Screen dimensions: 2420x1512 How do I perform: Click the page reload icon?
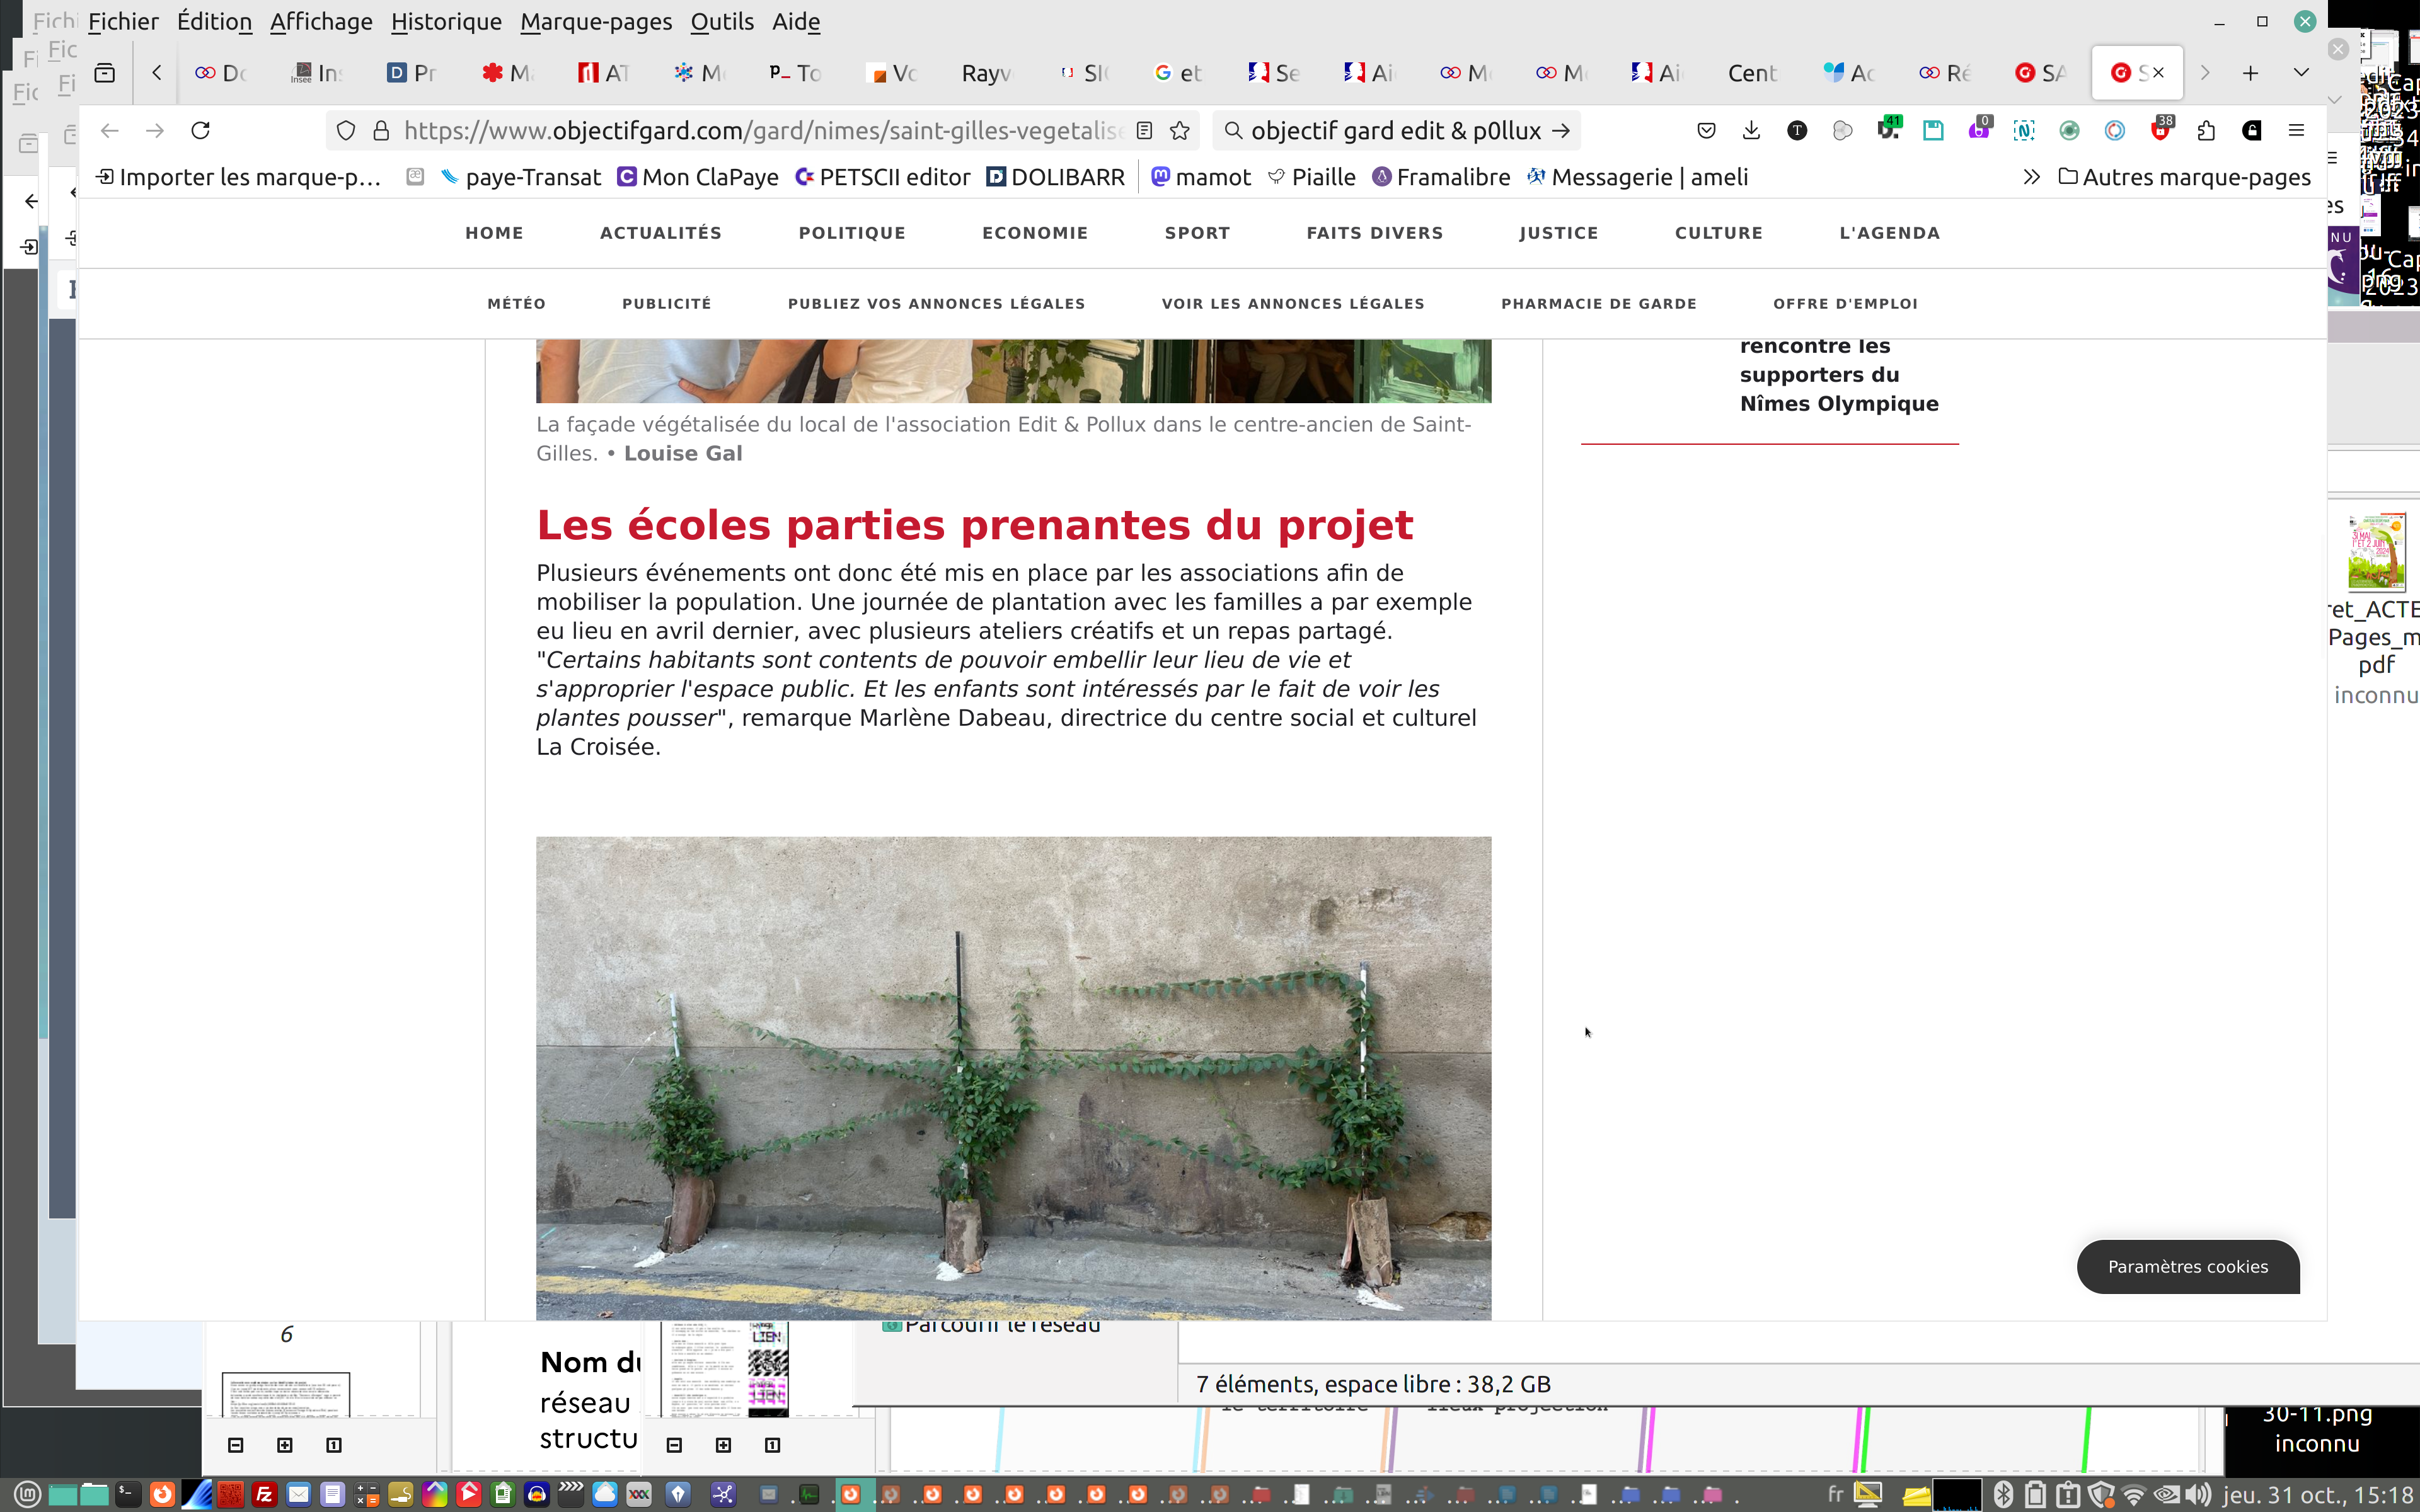(201, 131)
